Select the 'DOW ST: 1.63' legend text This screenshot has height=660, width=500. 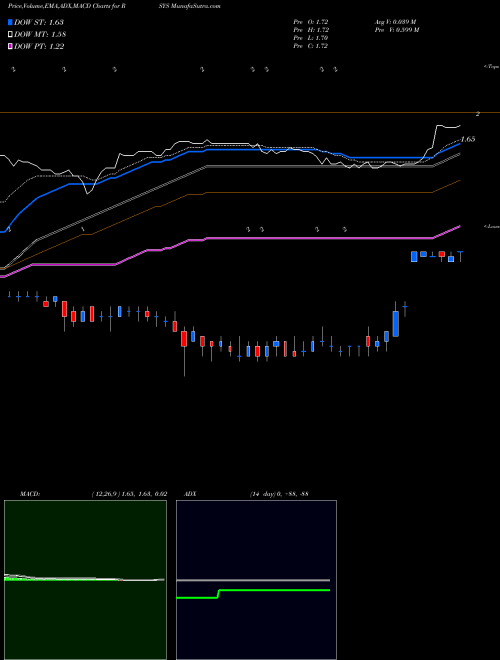click(39, 22)
